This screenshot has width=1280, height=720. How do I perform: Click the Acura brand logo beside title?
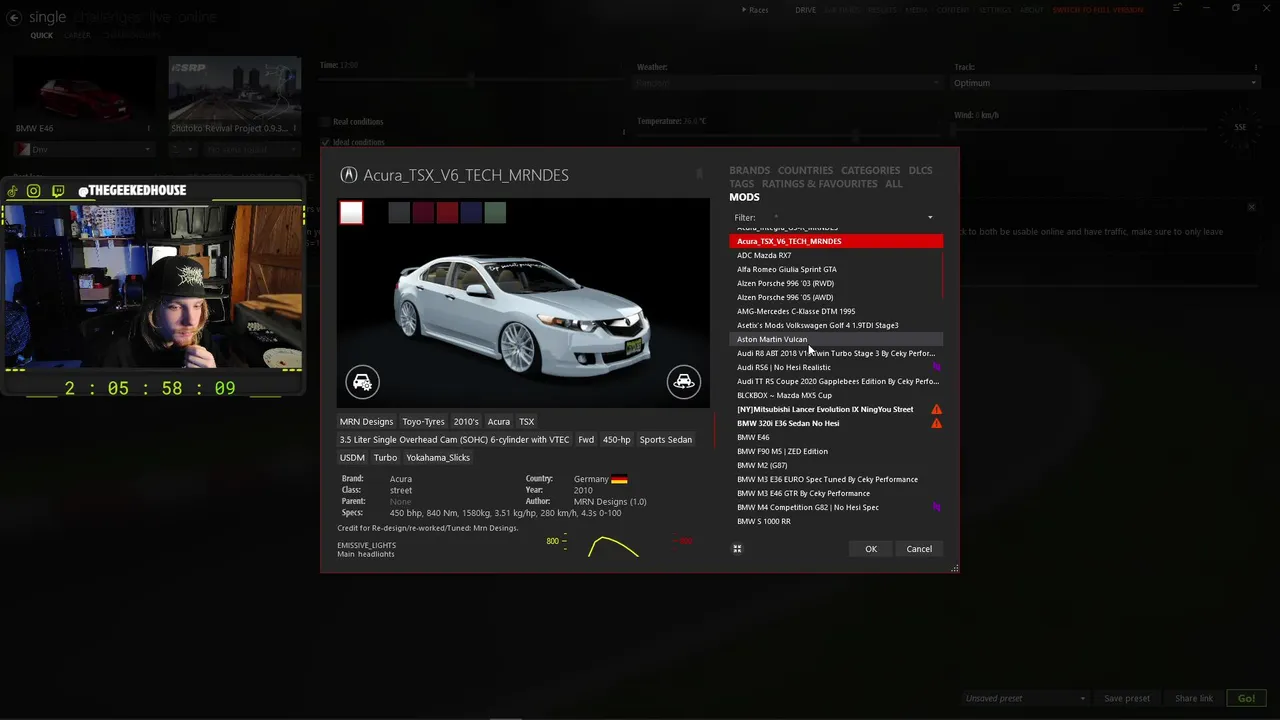[x=348, y=175]
